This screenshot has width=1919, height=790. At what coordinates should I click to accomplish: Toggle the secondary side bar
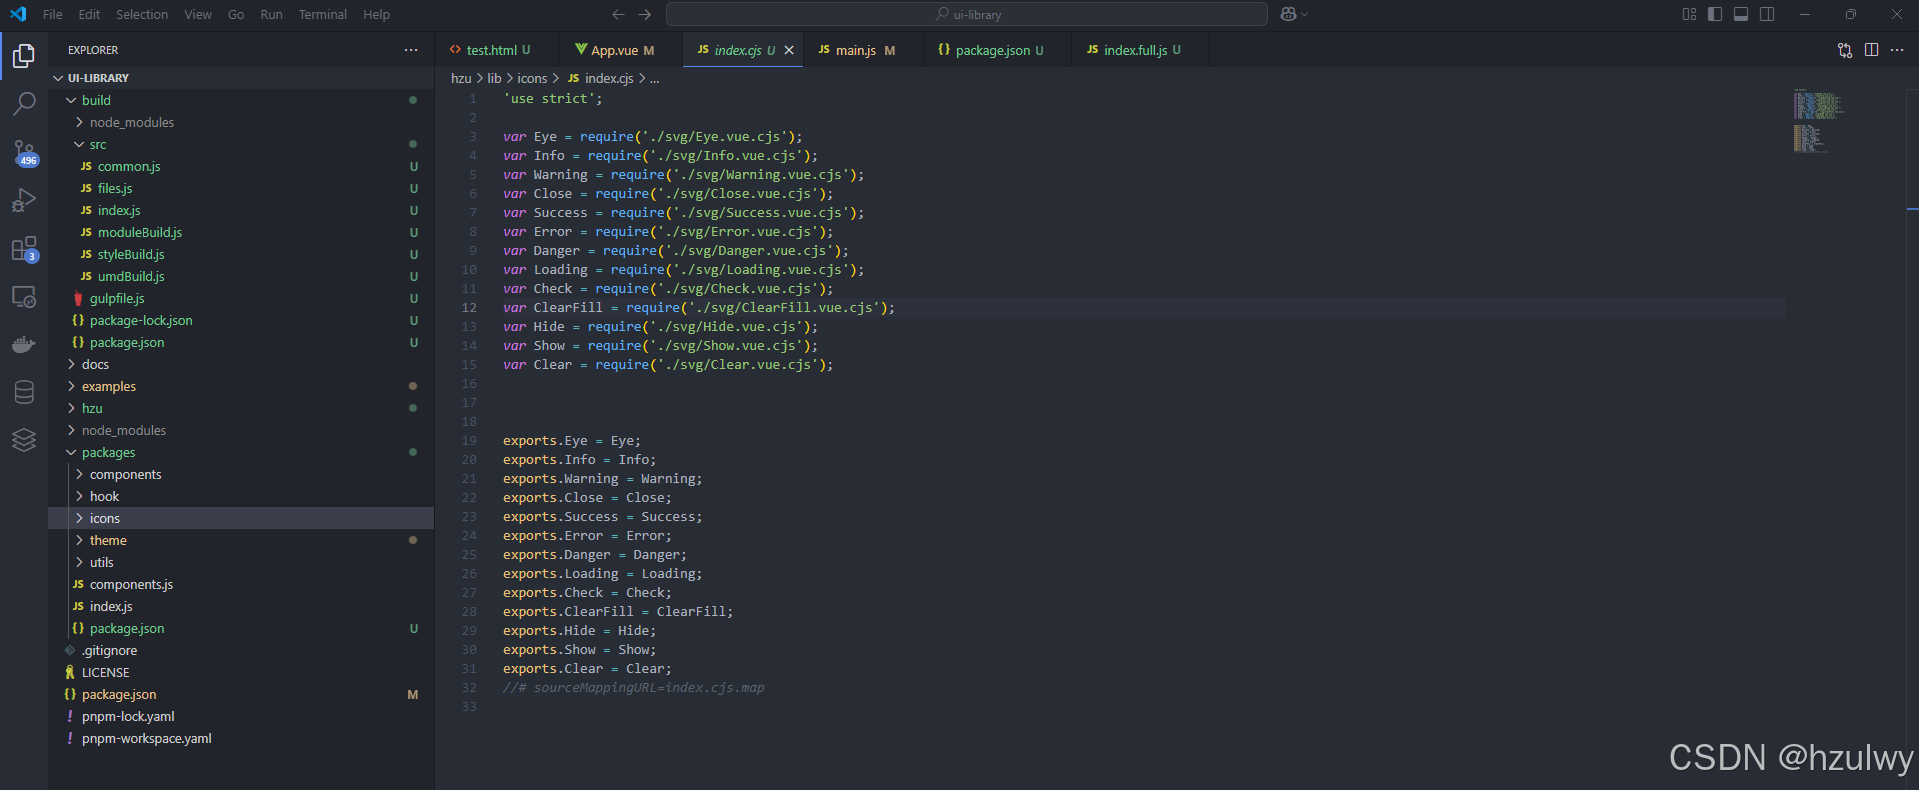1767,14
